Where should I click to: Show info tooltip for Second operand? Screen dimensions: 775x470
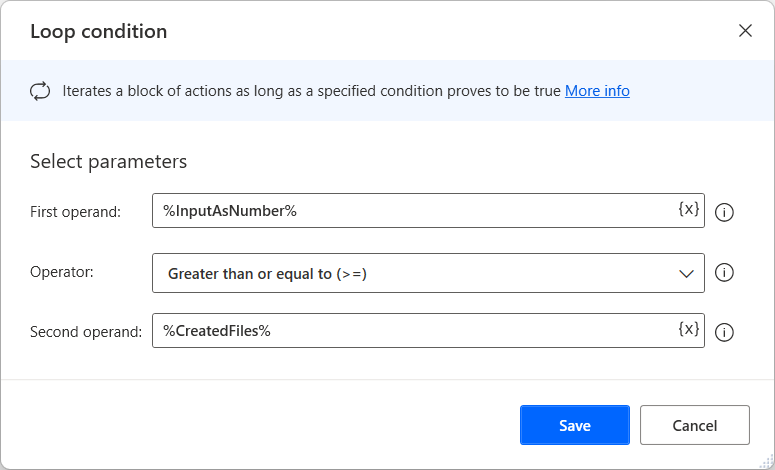coord(726,332)
